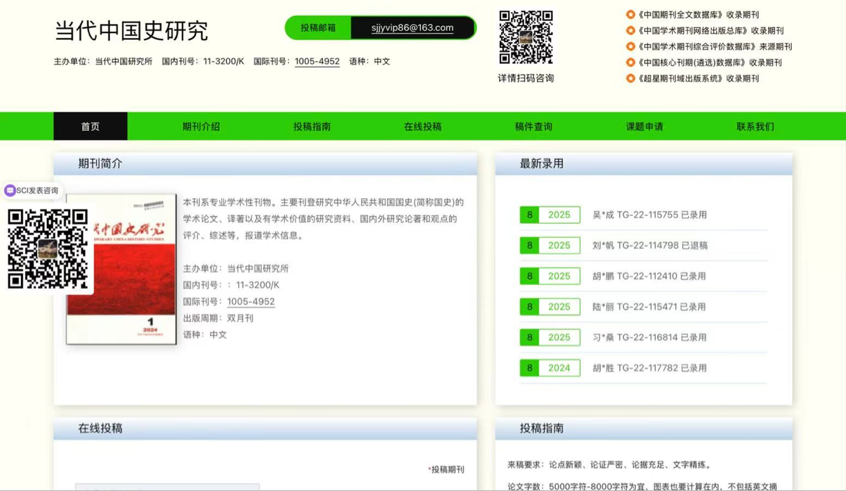Click orange bullet beside 超星期刊域出版系统
This screenshot has width=846, height=491.
(630, 78)
